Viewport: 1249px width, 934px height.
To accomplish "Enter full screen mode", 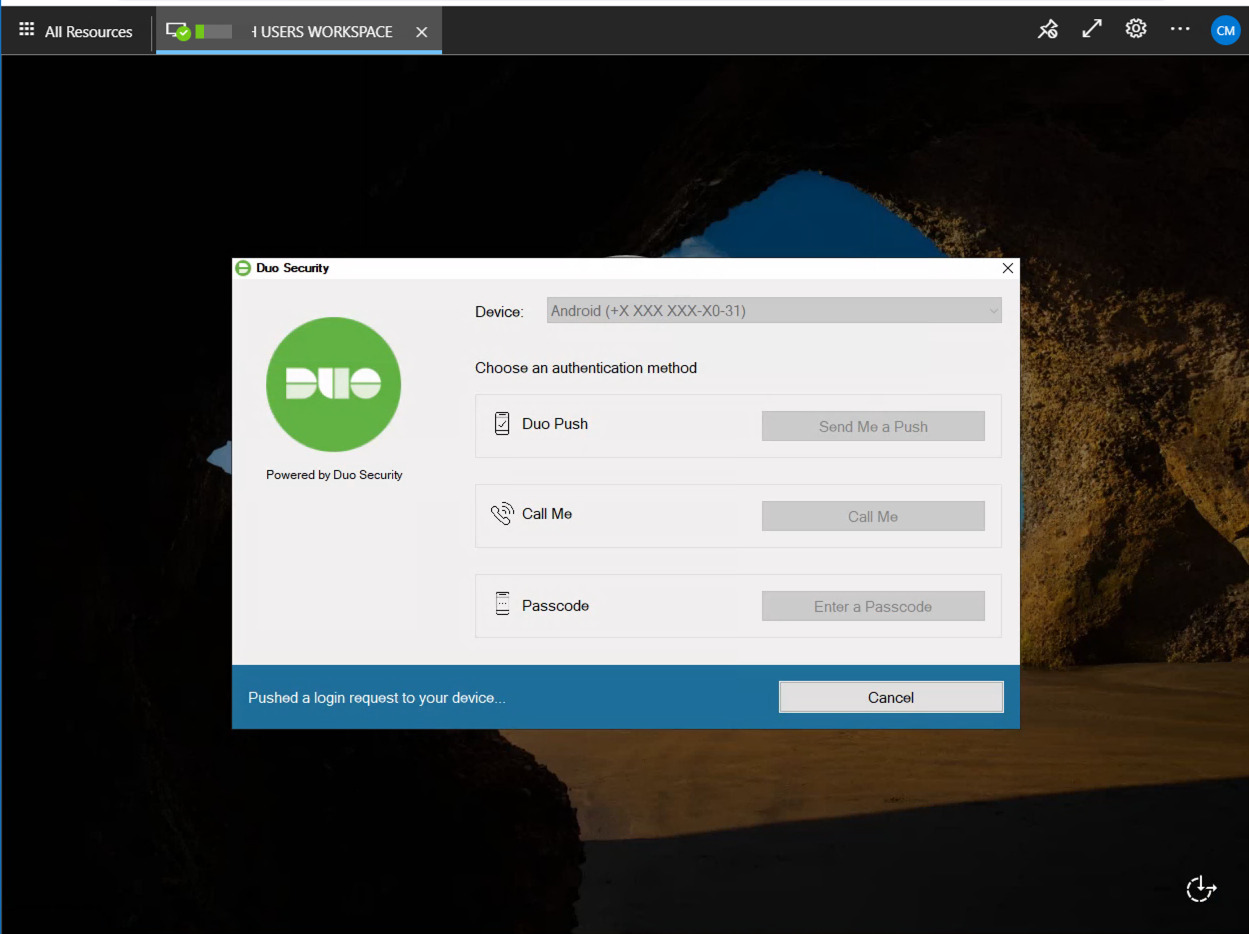I will tap(1092, 30).
